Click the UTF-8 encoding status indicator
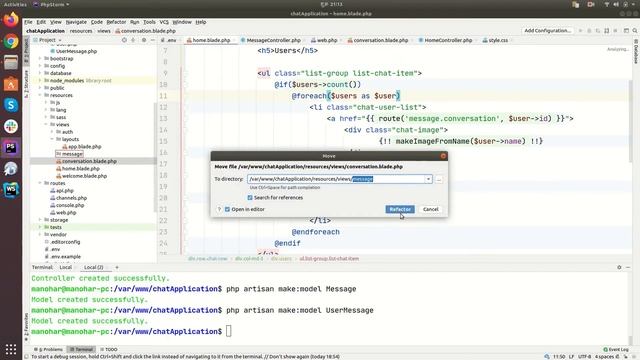Screen dimensions: 640x360 click(x=584, y=357)
